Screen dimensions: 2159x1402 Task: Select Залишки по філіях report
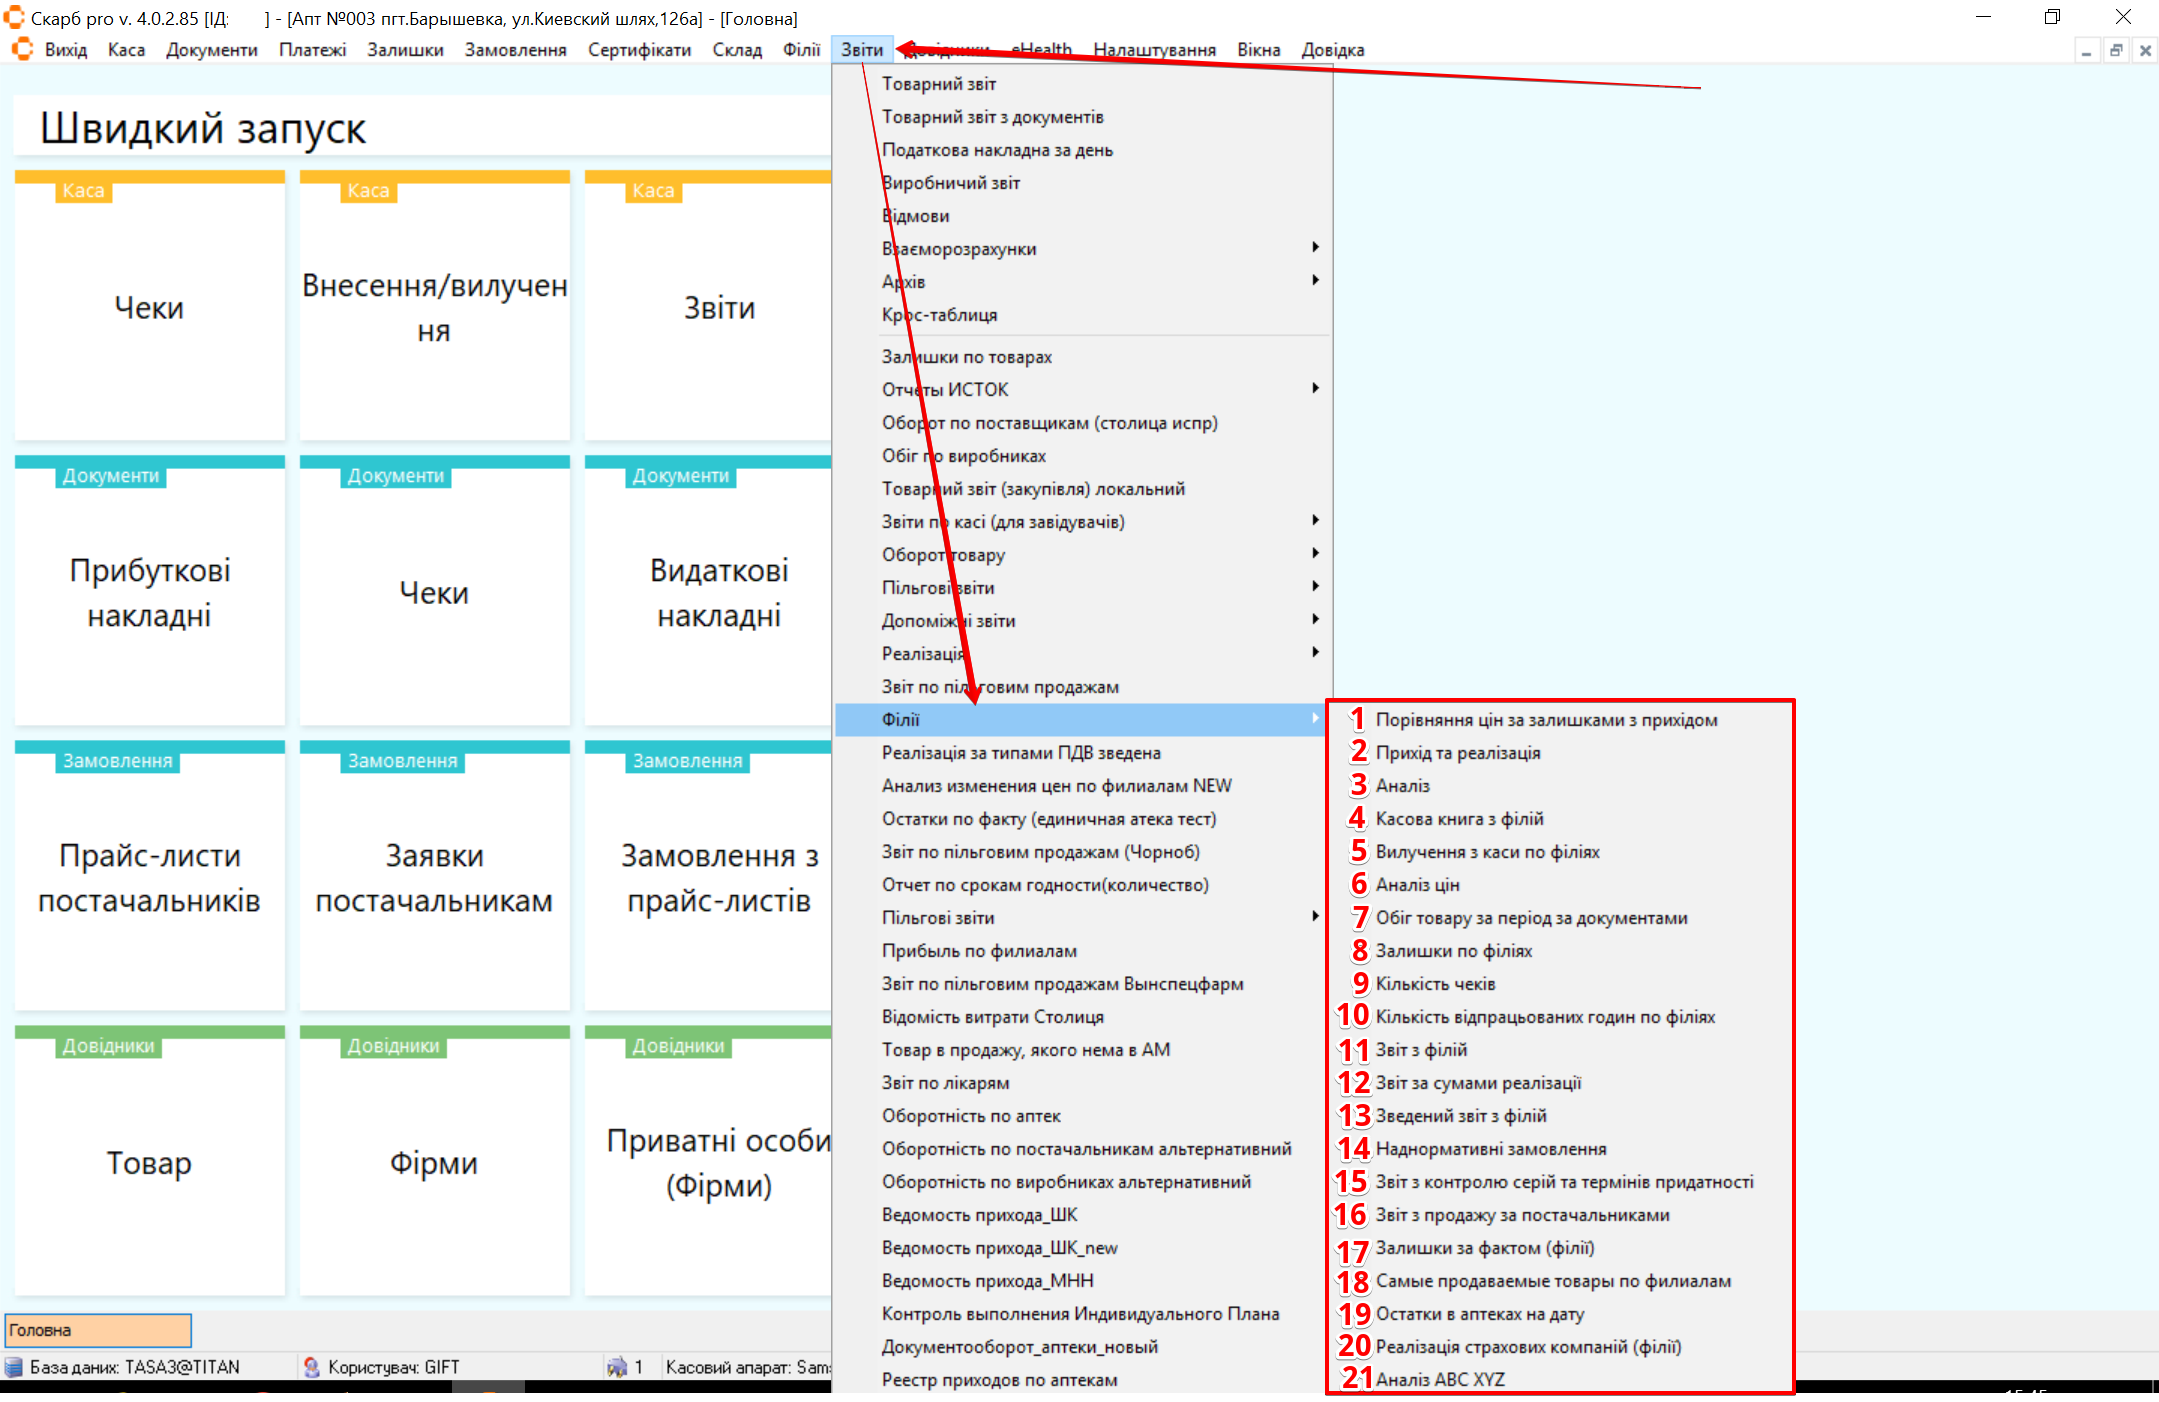(1453, 951)
